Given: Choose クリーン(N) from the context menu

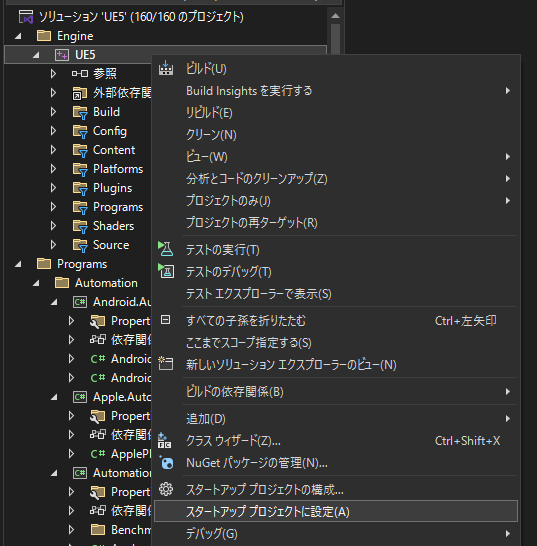Looking at the screenshot, I should coord(336,135).
